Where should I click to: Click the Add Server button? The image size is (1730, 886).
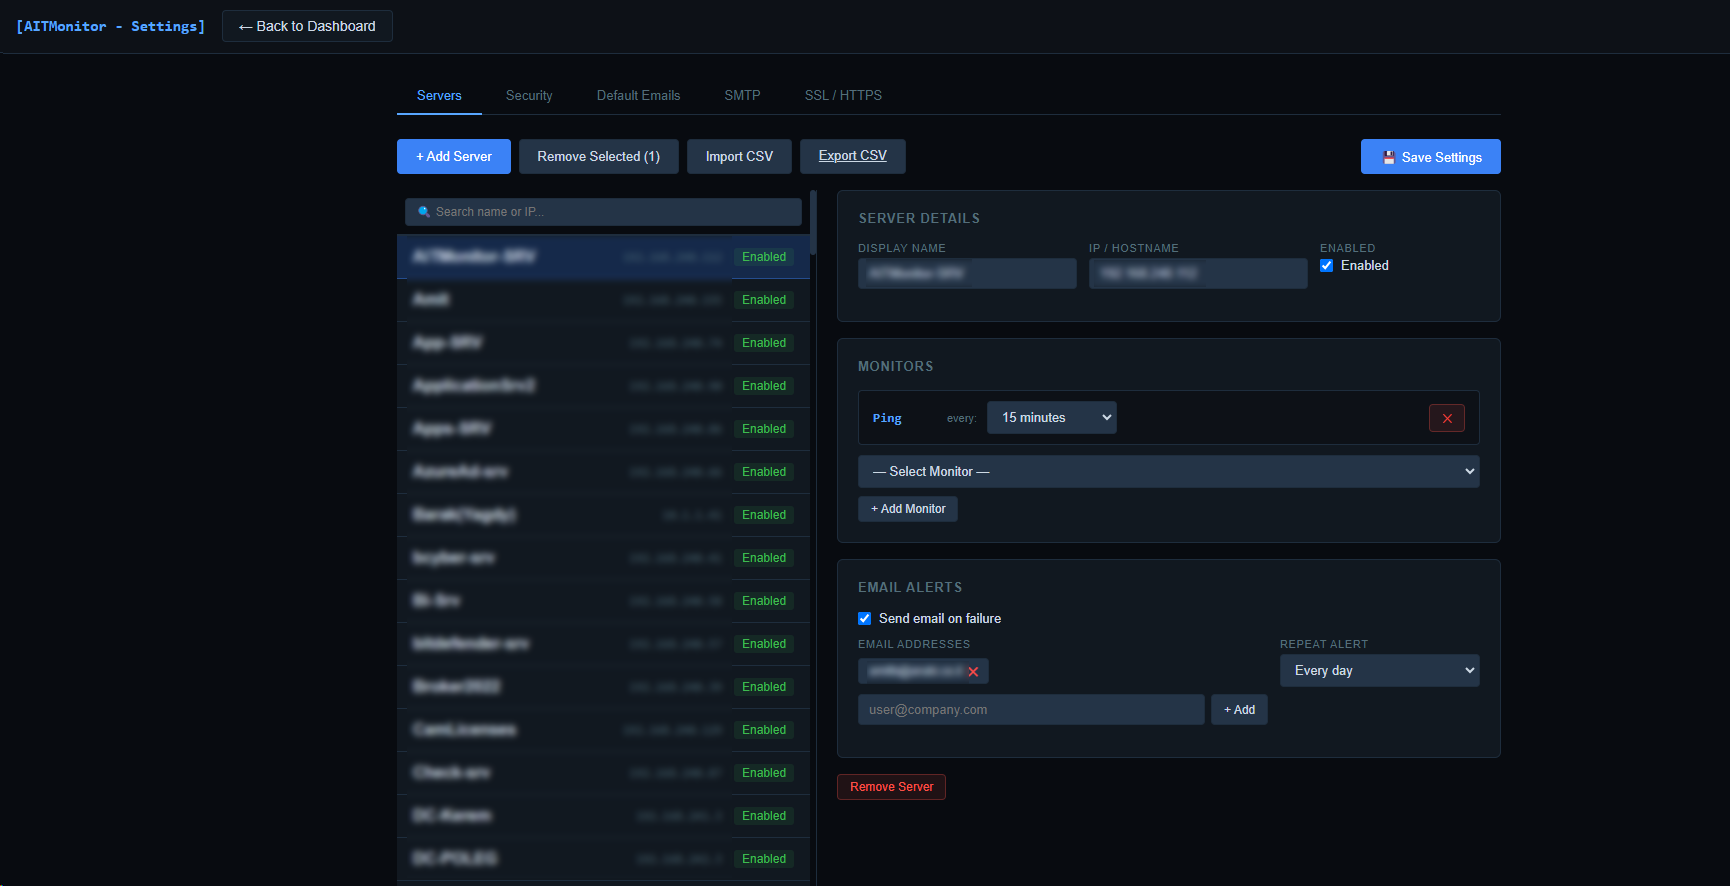[x=454, y=157]
